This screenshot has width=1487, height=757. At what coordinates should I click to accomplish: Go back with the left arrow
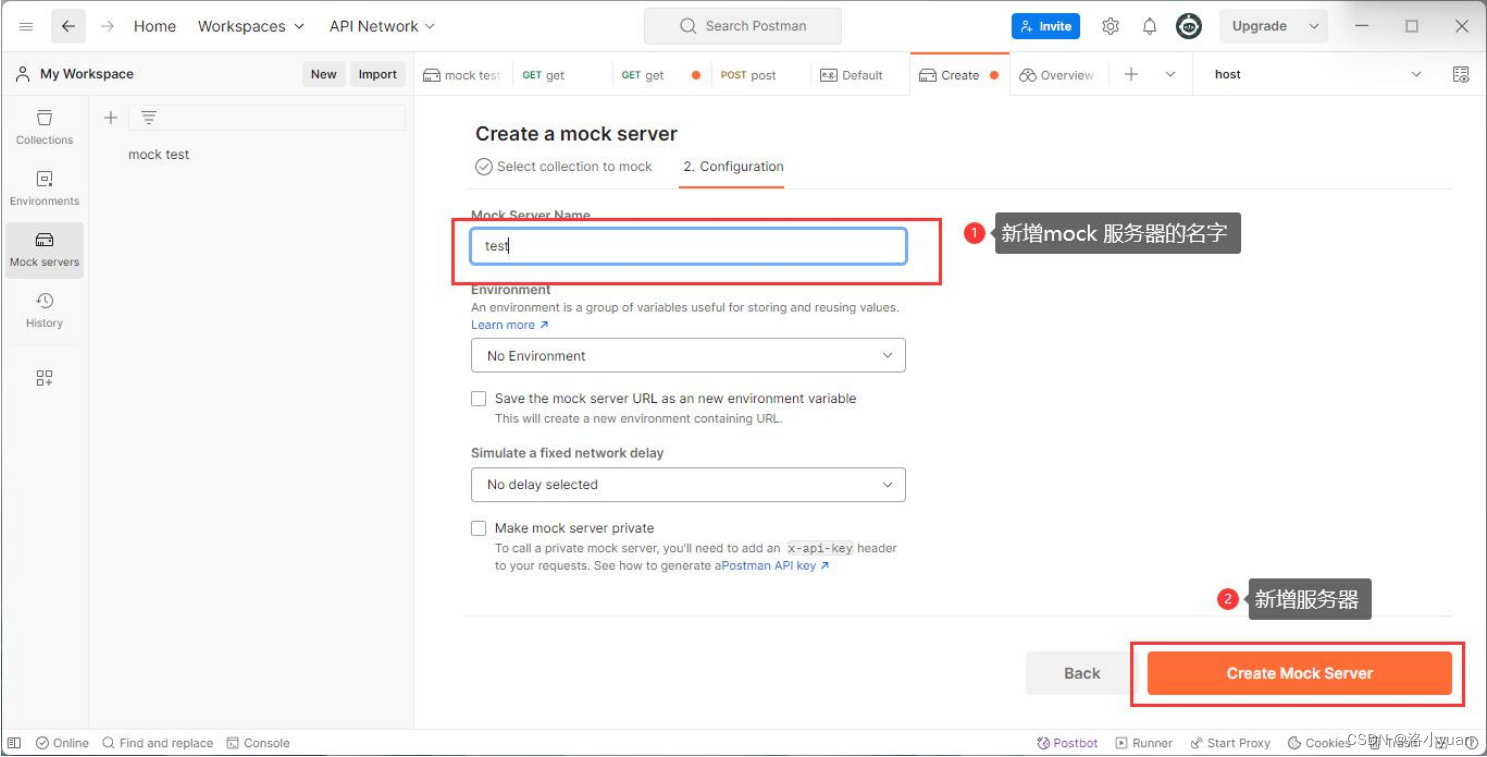tap(67, 26)
